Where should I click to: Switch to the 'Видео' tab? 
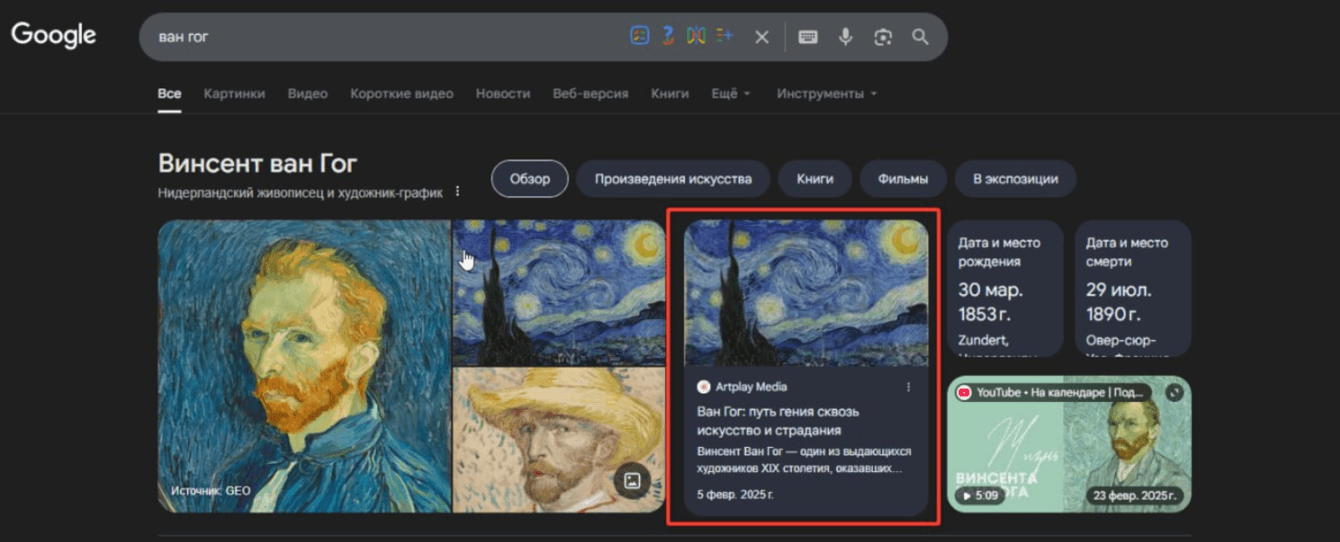coord(308,94)
